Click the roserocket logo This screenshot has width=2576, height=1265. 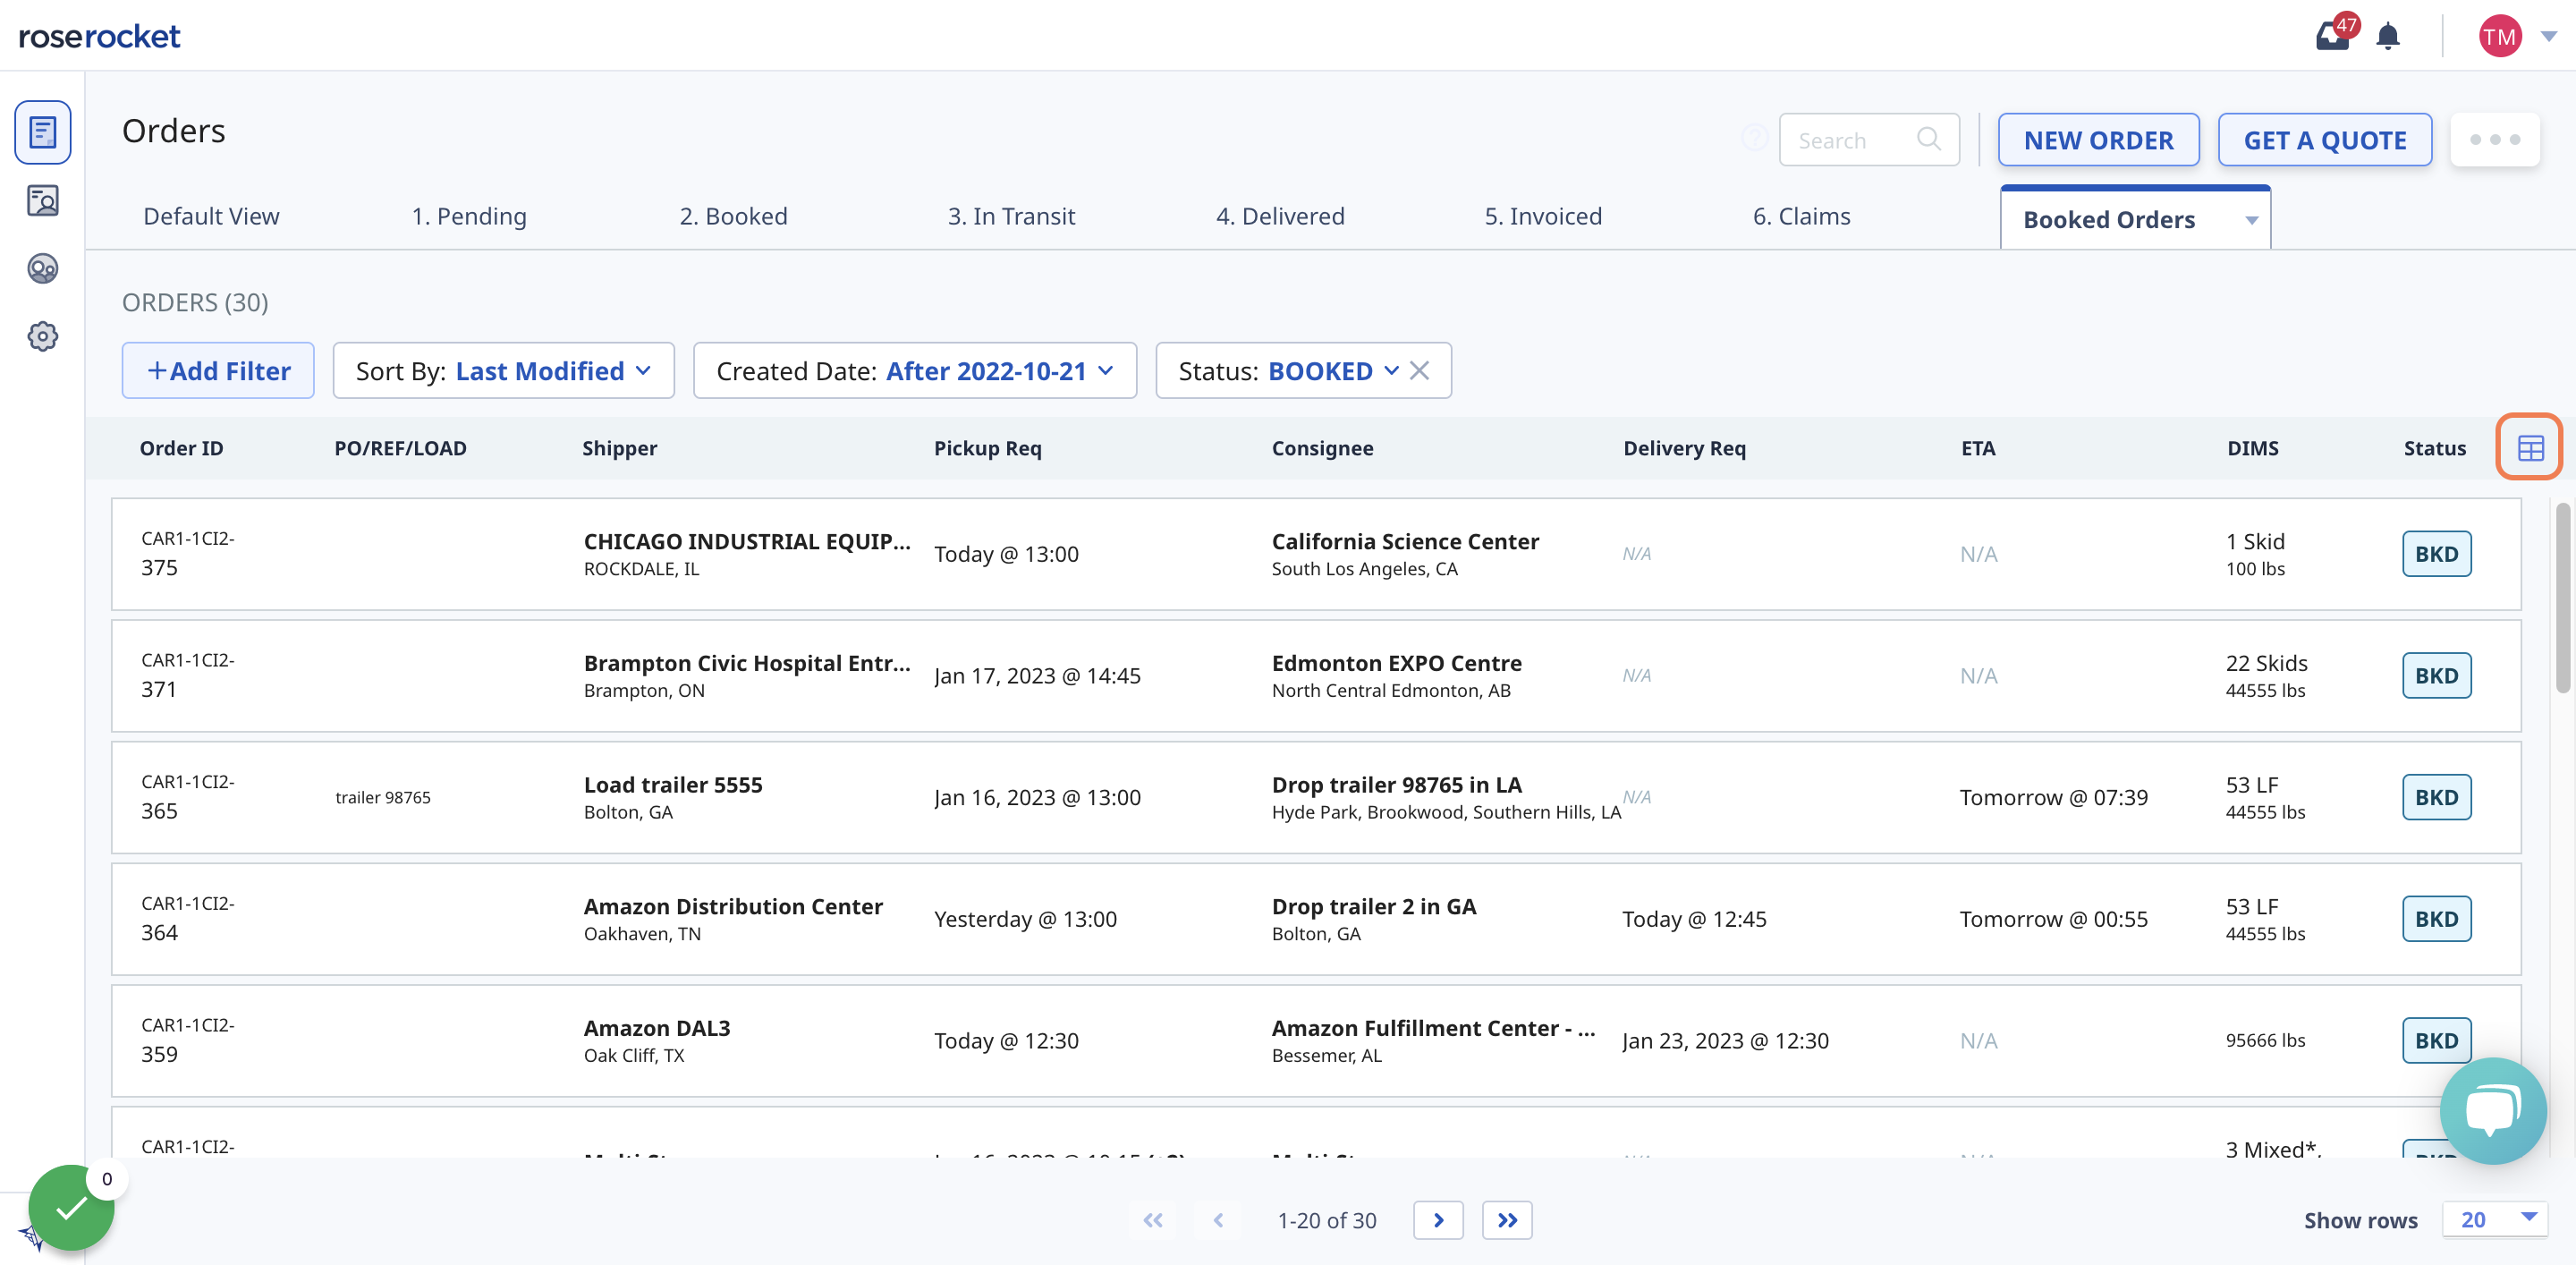99,37
